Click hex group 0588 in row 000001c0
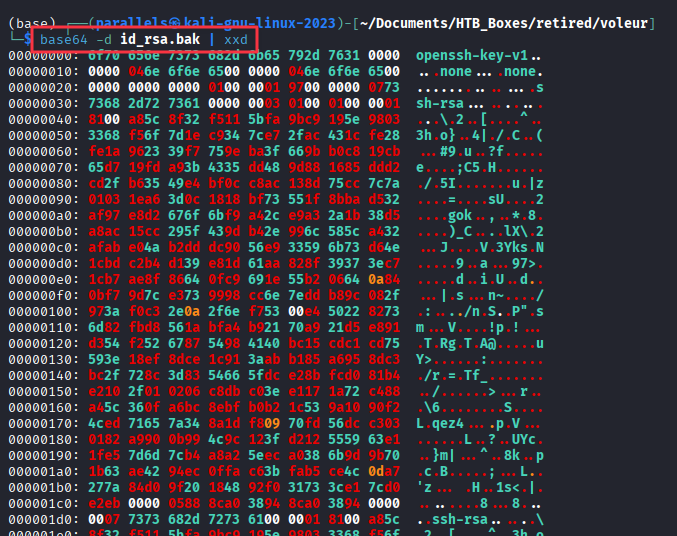This screenshot has height=536, width=677. point(184,503)
